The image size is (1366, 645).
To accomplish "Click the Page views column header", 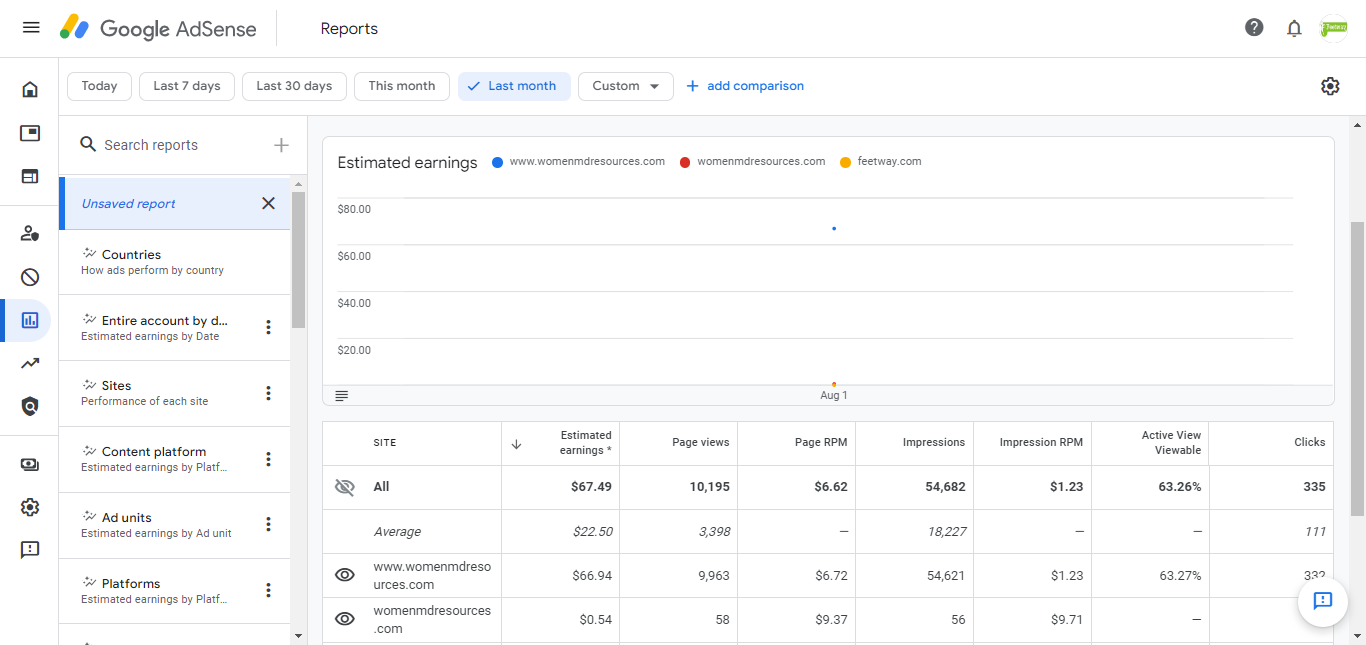I will [701, 442].
